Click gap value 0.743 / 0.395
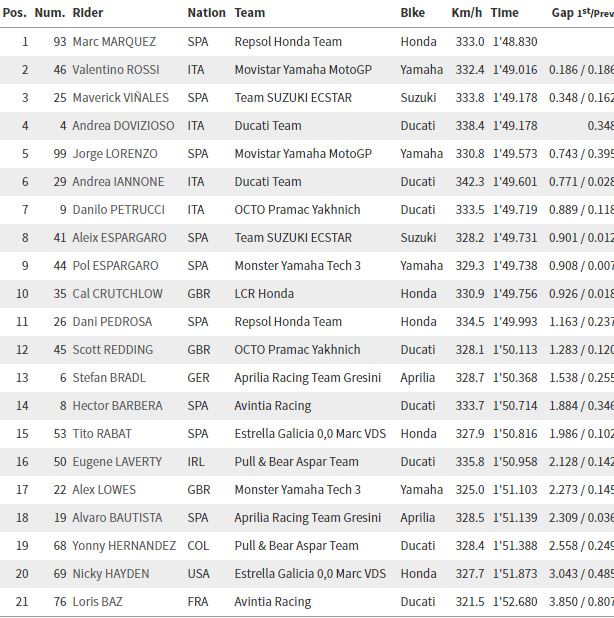Image resolution: width=614 pixels, height=618 pixels. [581, 154]
